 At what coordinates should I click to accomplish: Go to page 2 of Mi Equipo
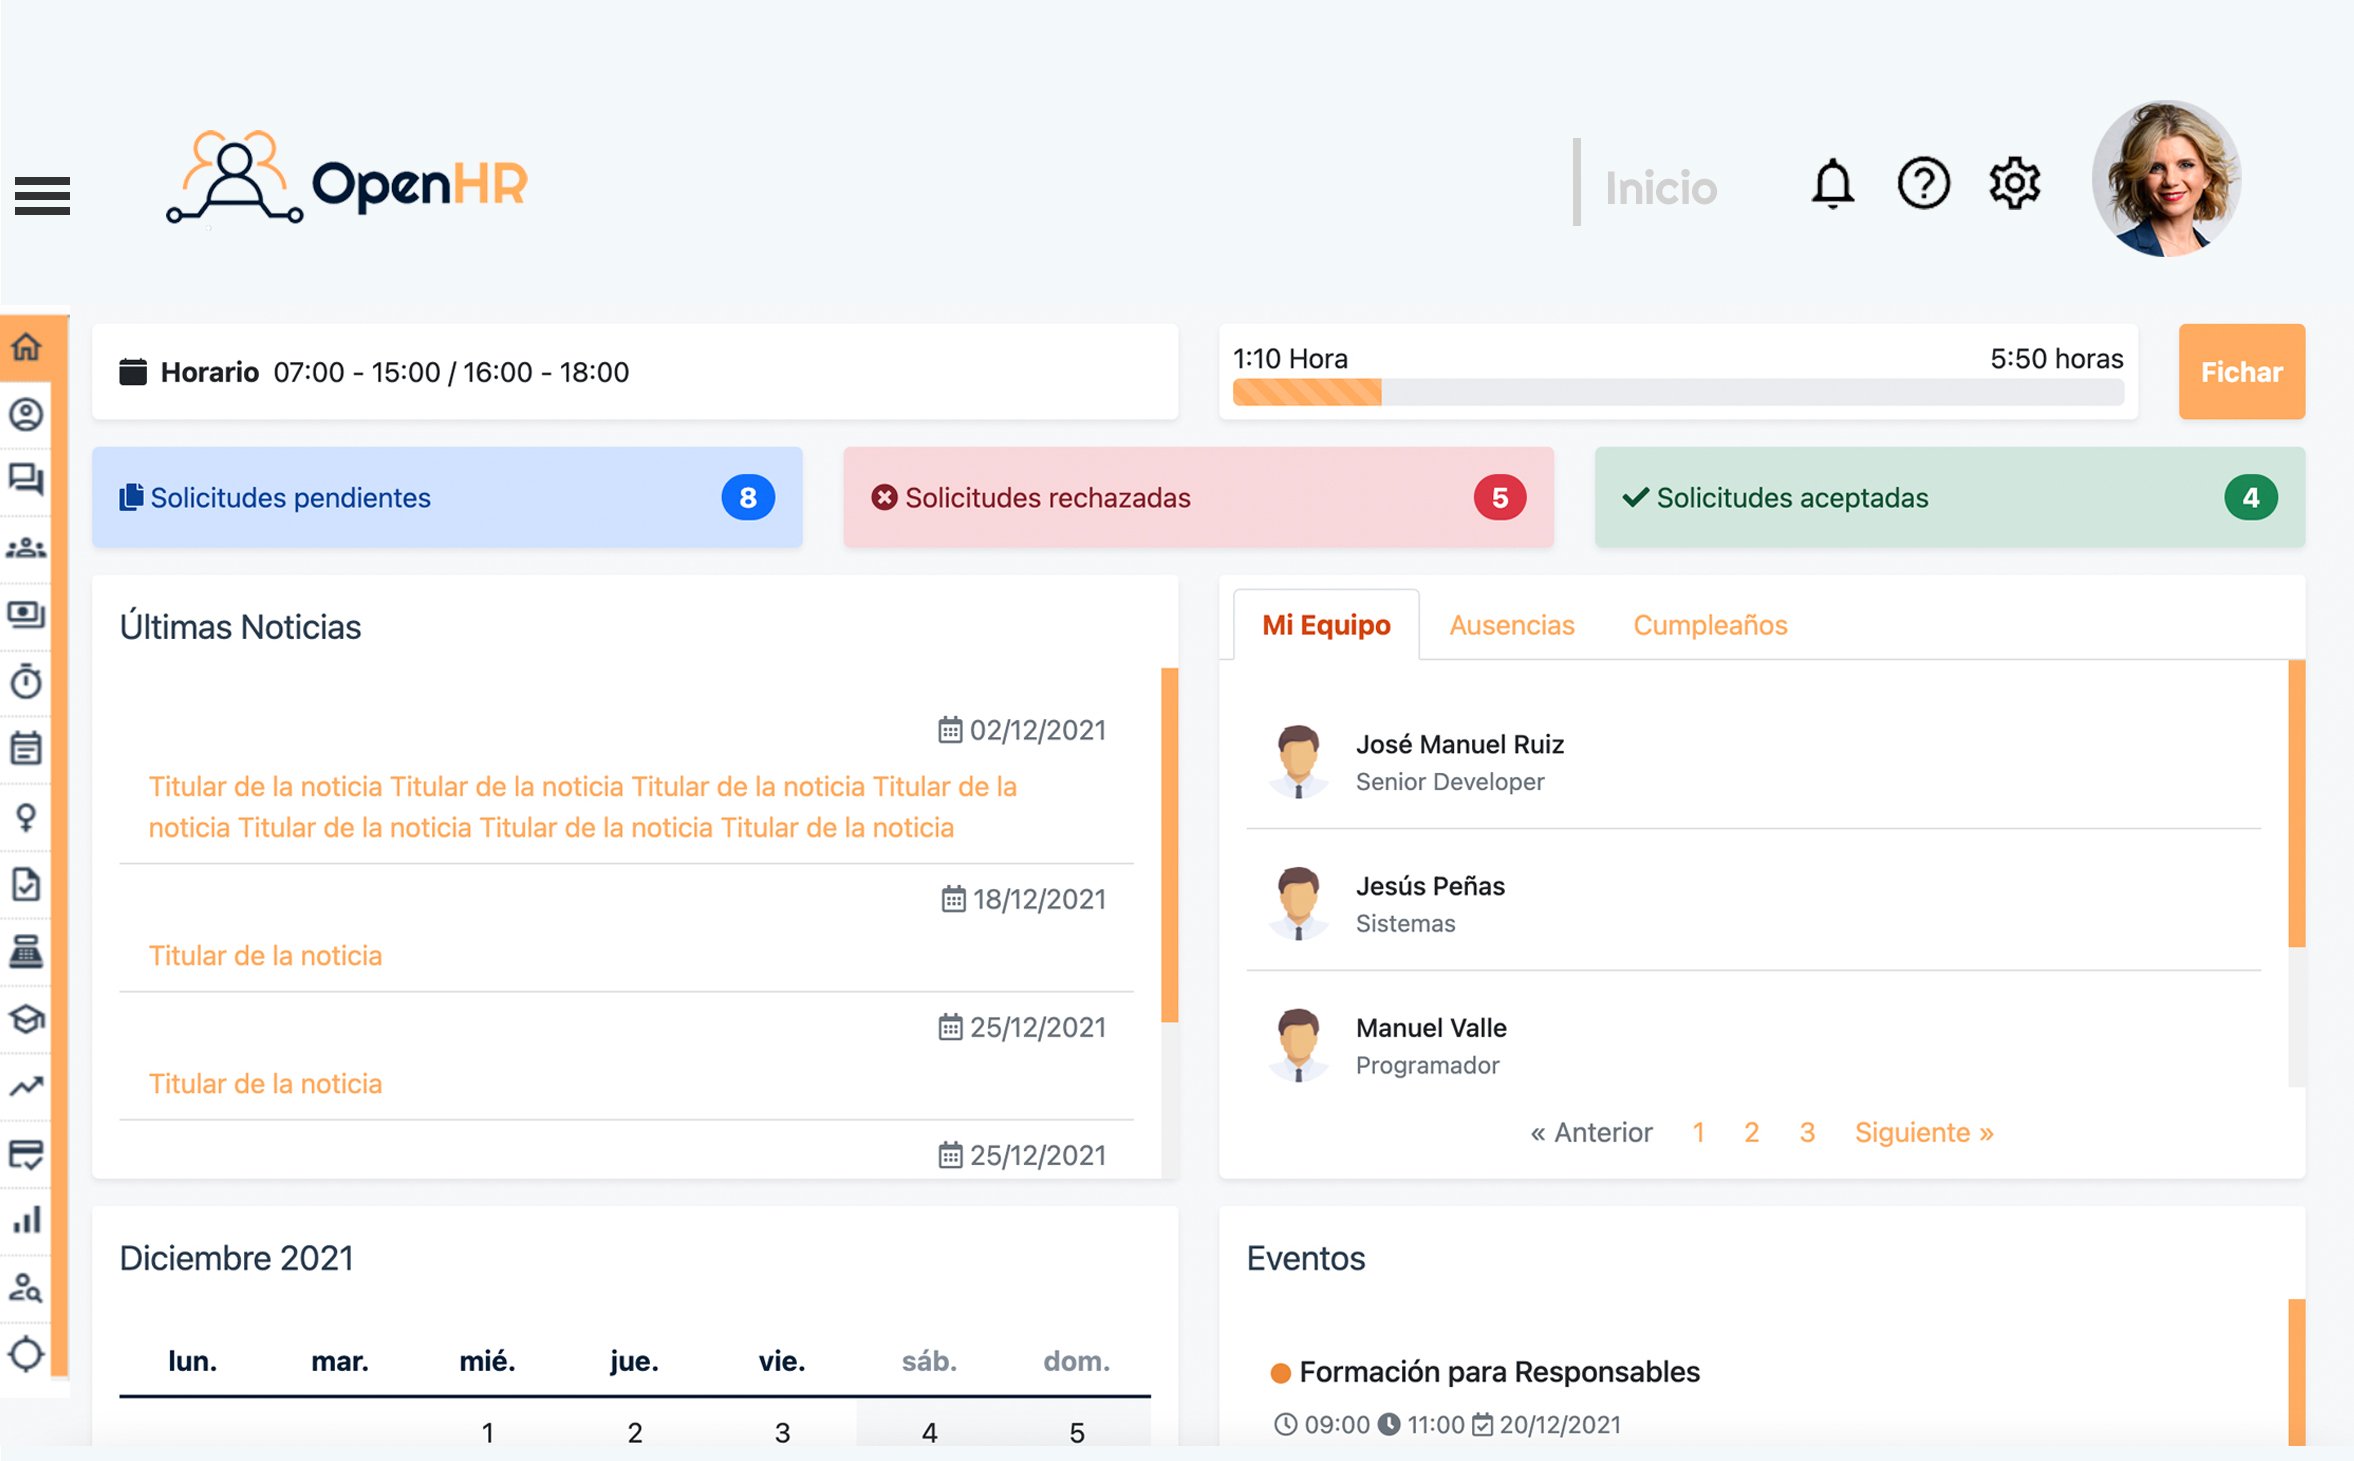tap(1750, 1131)
